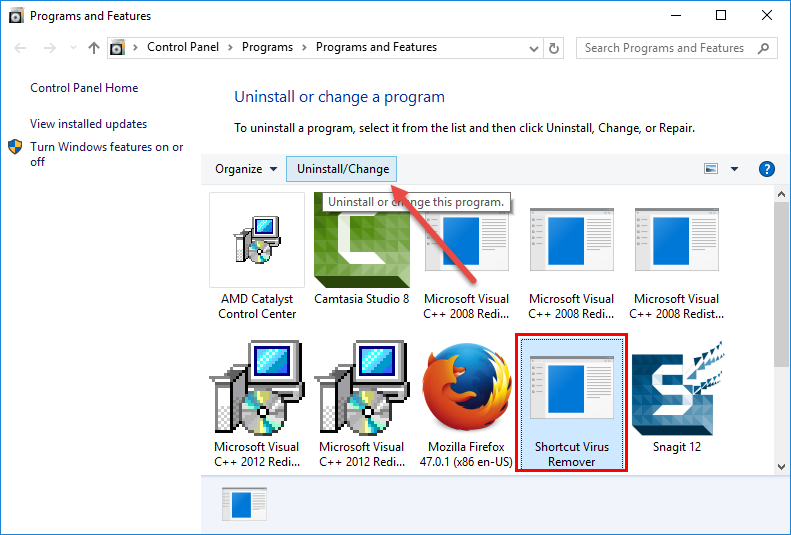Select the Snagit 12 program icon
The image size is (791, 535).
[x=677, y=388]
